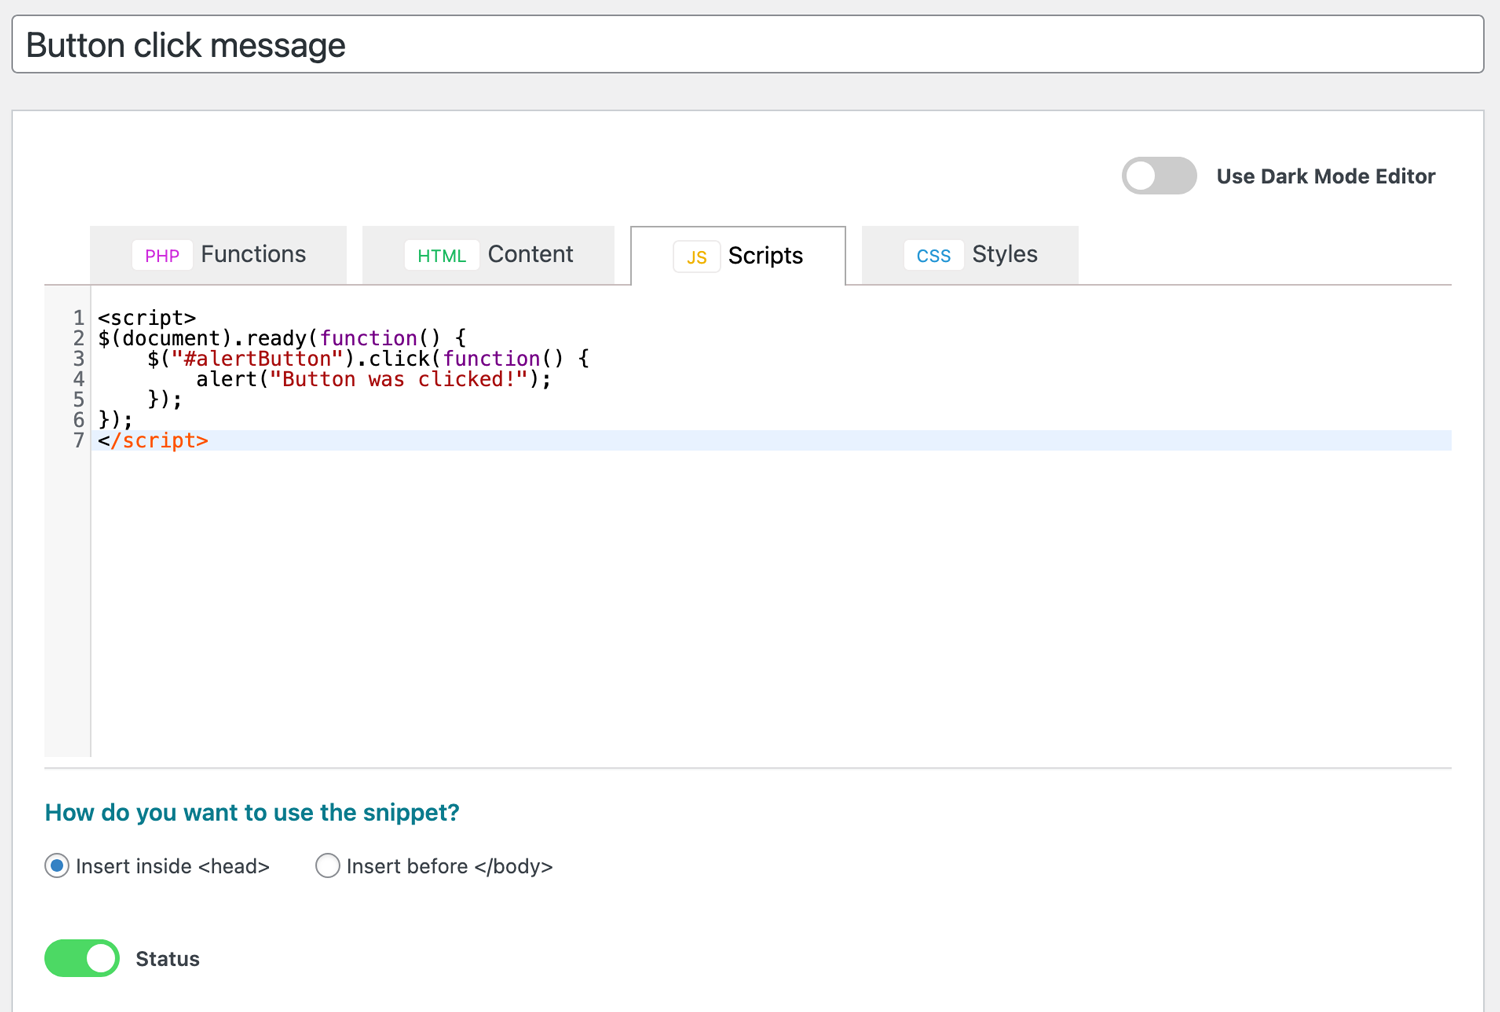The width and height of the screenshot is (1500, 1012).
Task: Click the highlighted </script> line
Action: (x=152, y=440)
